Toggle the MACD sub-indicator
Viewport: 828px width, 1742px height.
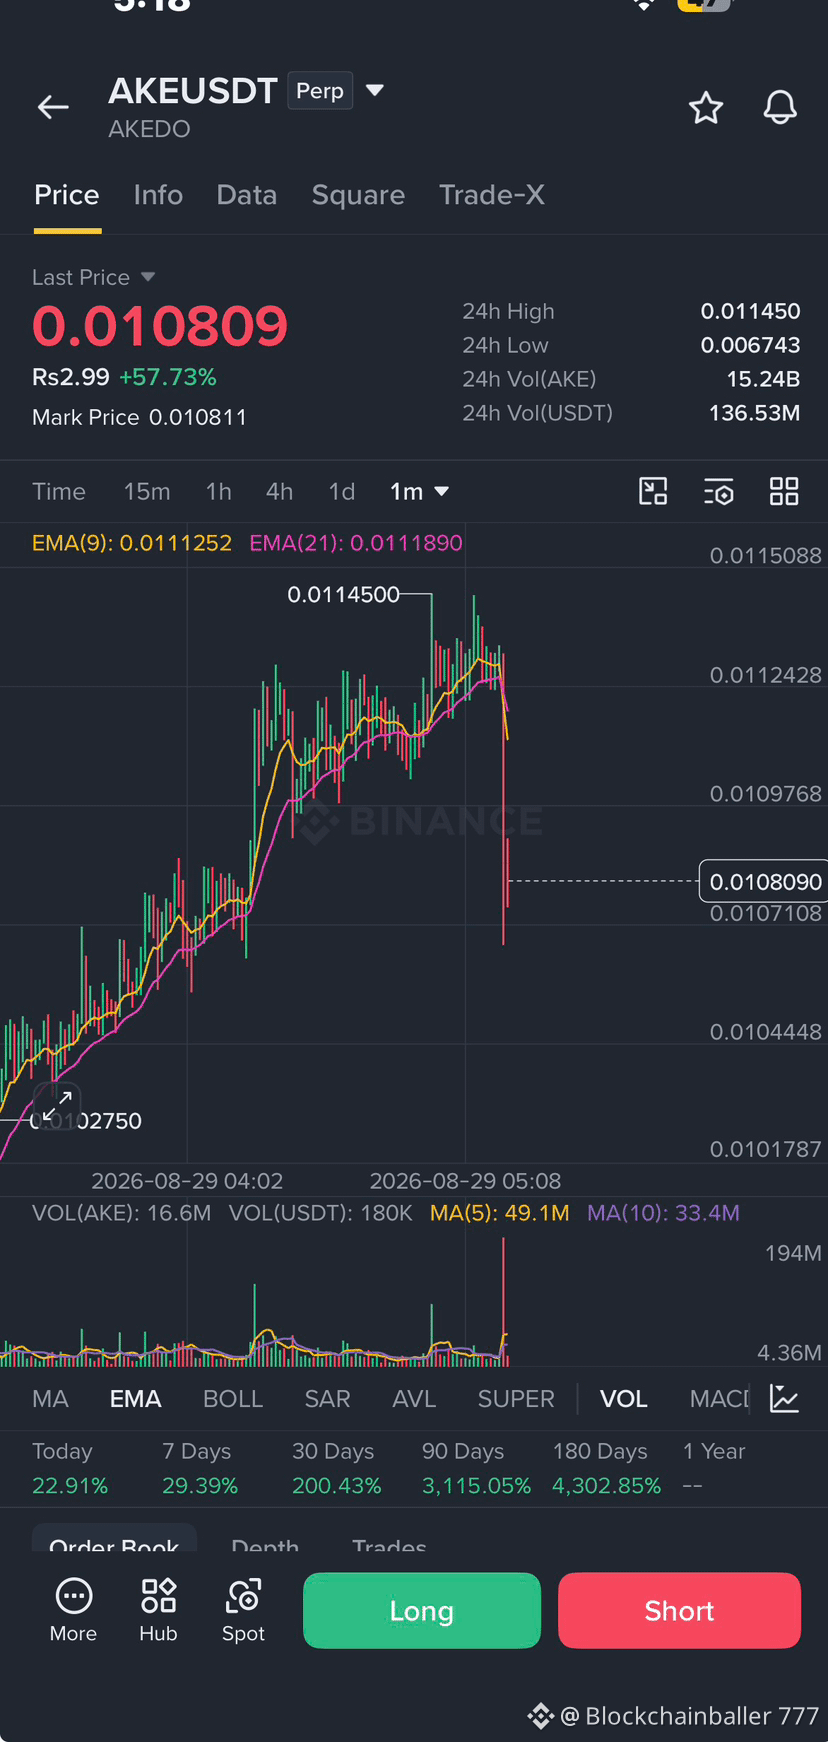720,1399
